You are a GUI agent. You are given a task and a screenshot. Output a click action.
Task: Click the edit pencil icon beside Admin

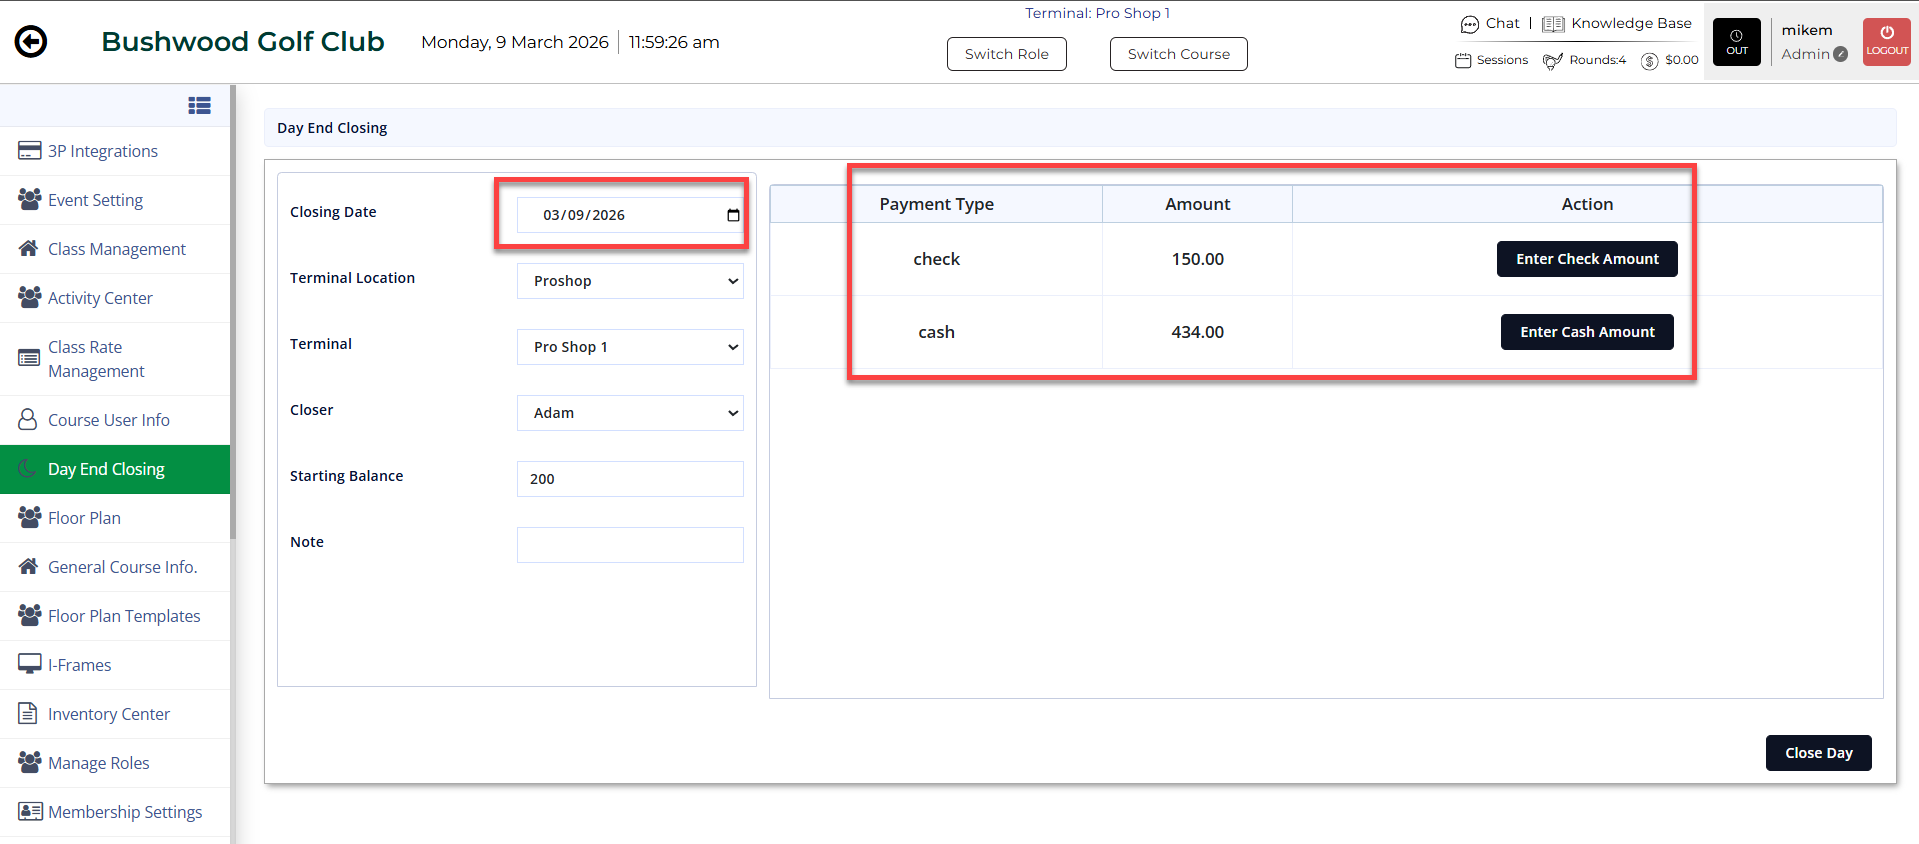1840,54
